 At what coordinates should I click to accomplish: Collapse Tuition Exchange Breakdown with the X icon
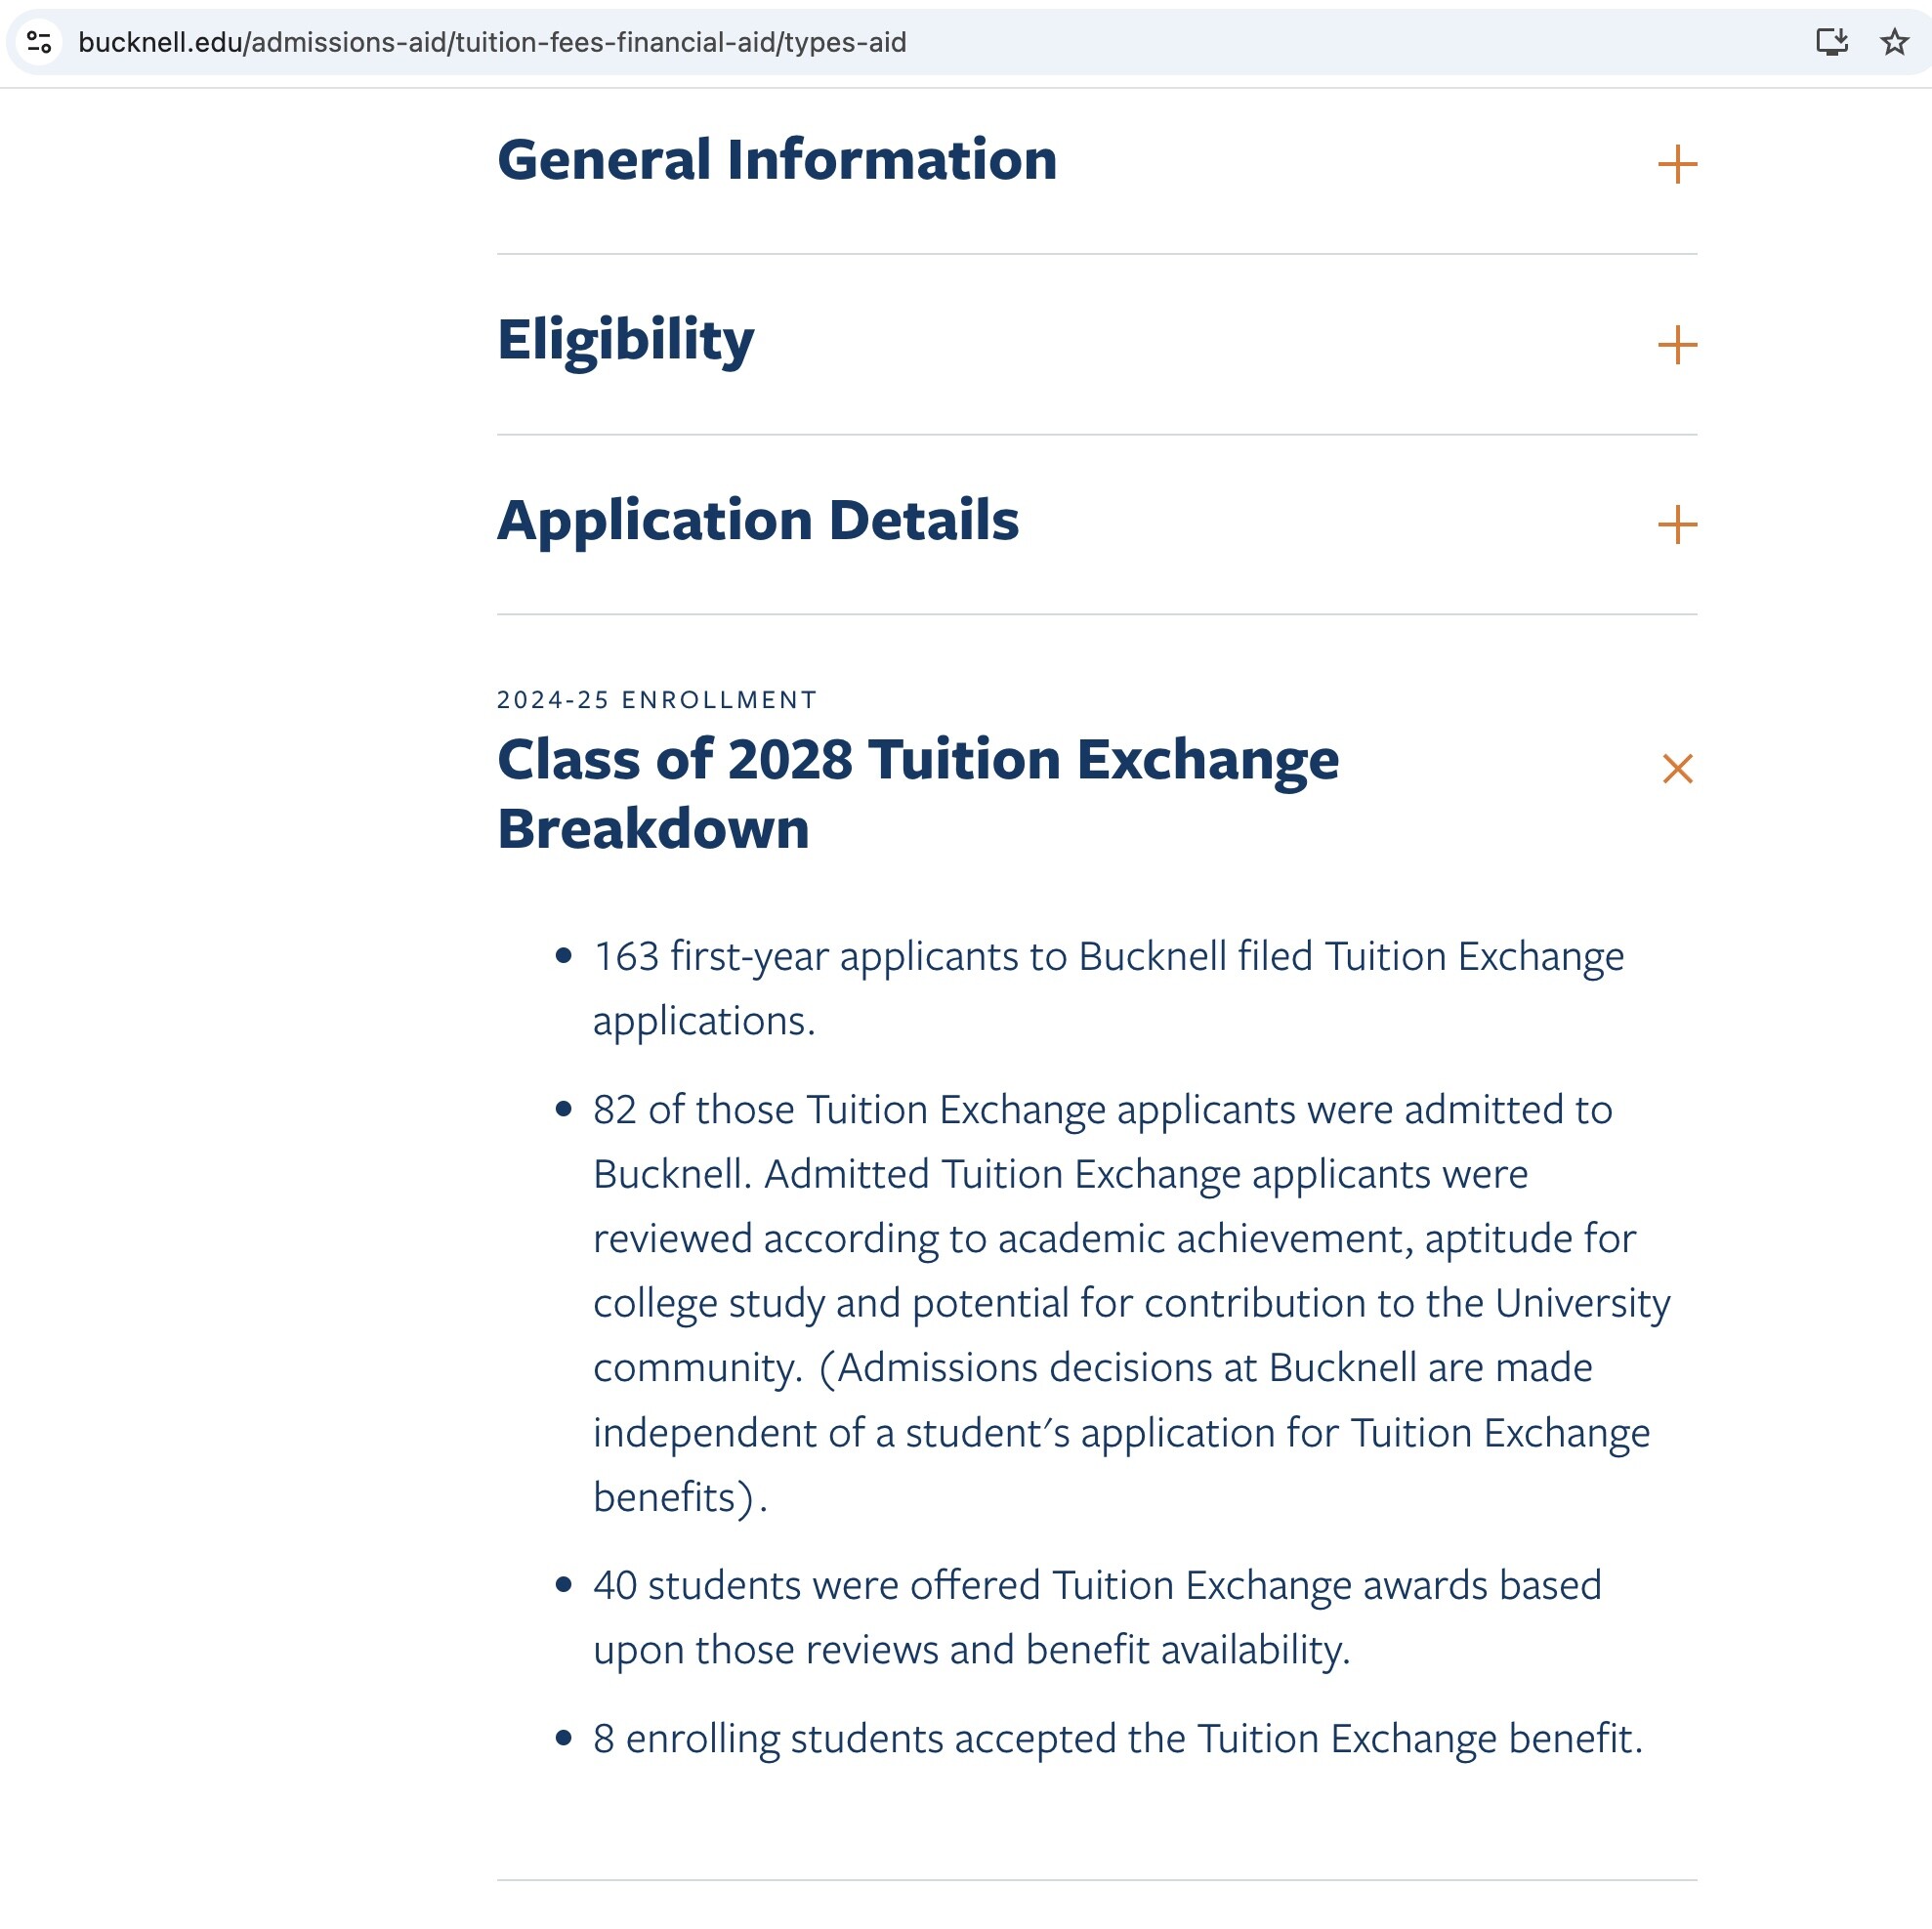[1677, 769]
